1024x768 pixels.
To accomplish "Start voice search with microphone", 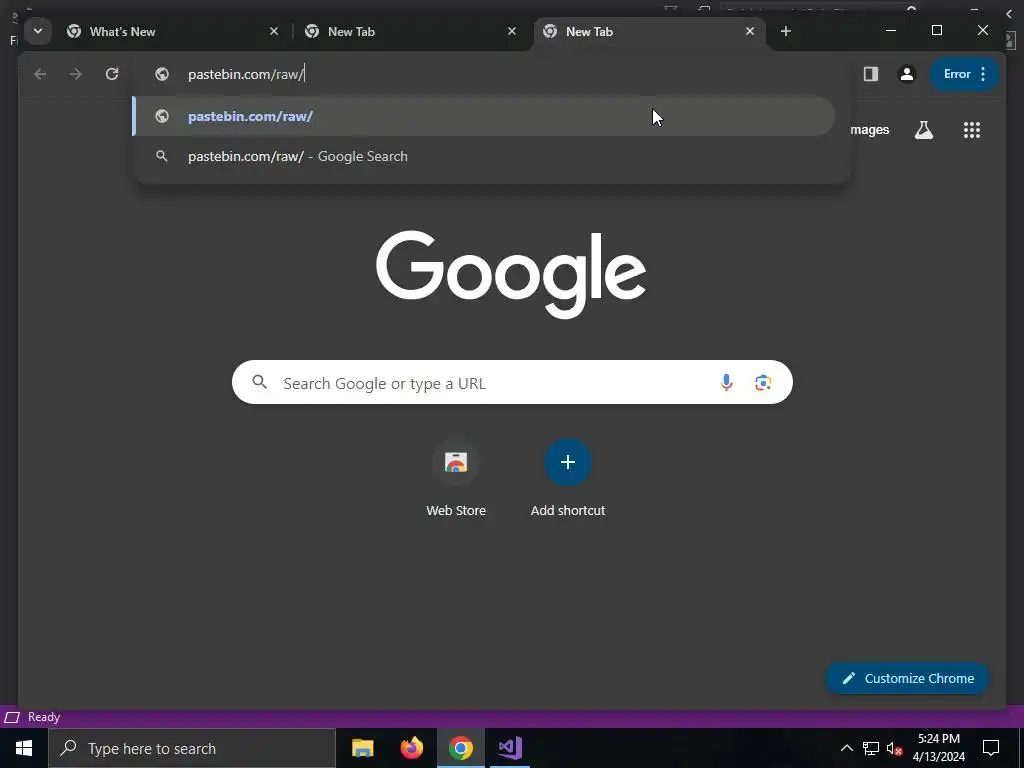I will tap(726, 382).
